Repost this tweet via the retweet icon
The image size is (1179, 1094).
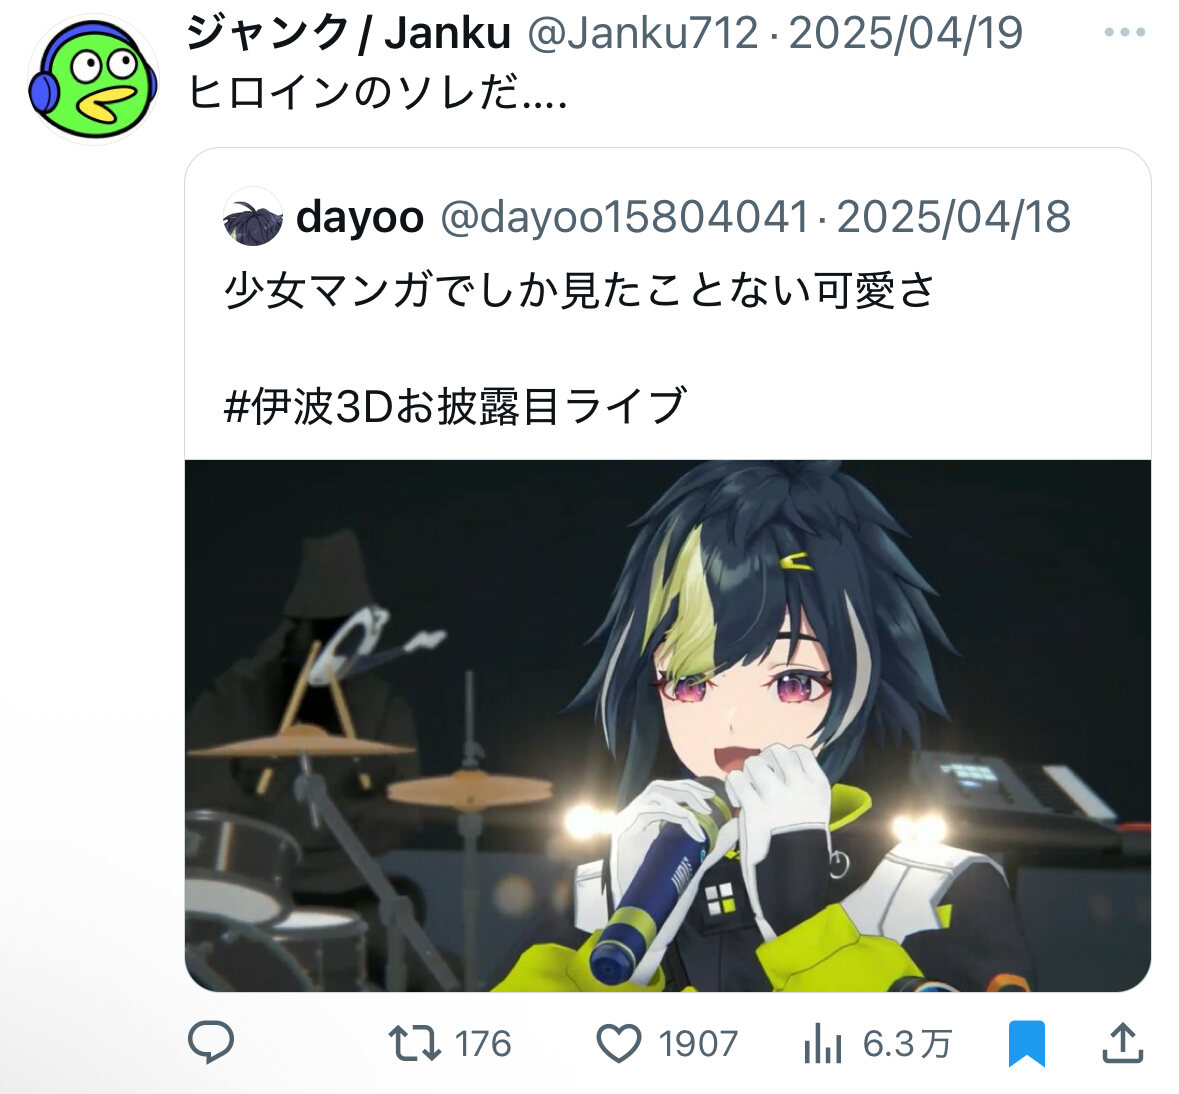click(414, 1044)
